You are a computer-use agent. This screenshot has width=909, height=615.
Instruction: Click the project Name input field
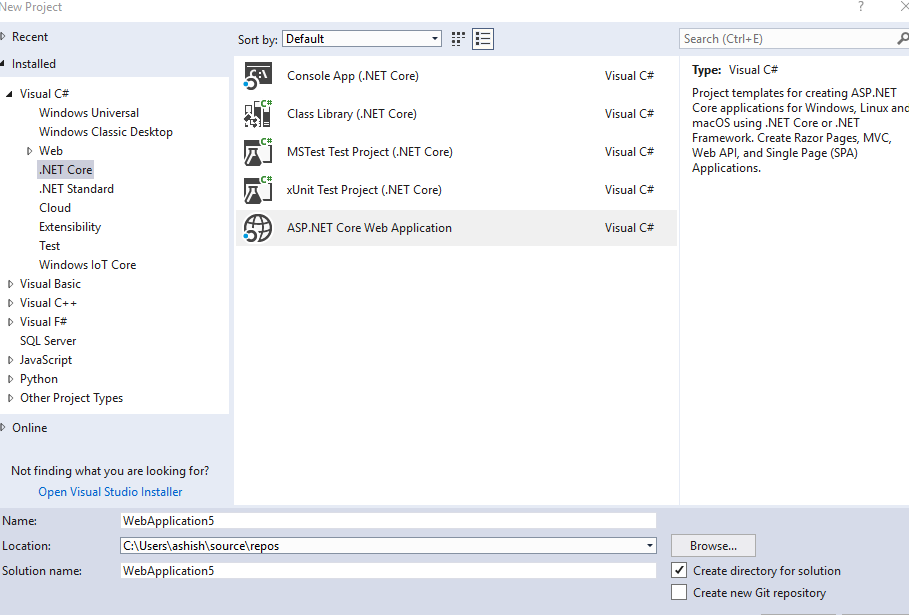point(388,521)
